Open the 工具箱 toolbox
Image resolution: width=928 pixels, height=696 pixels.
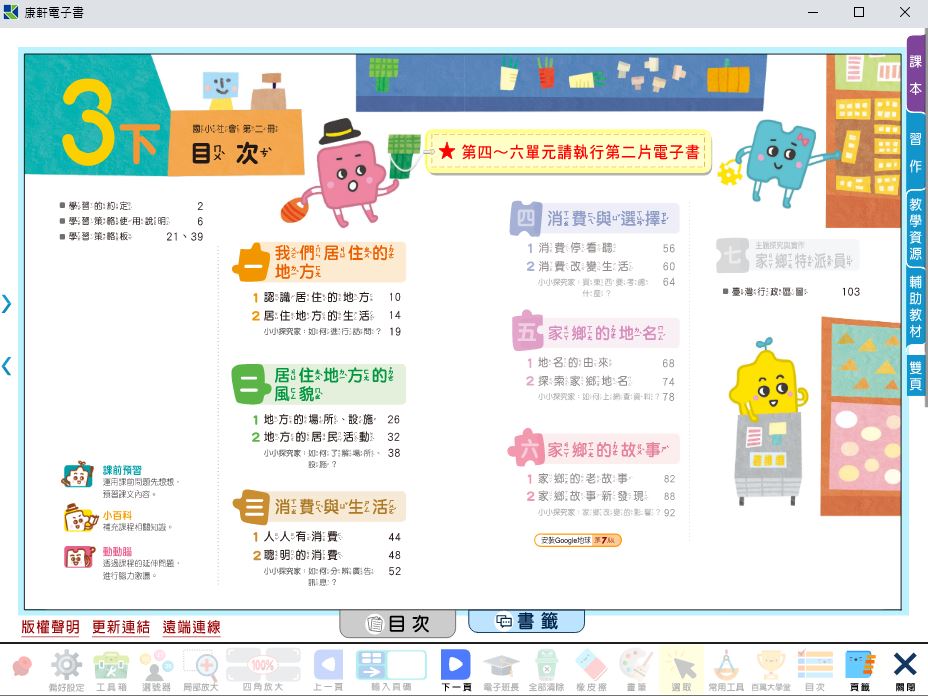(111, 670)
